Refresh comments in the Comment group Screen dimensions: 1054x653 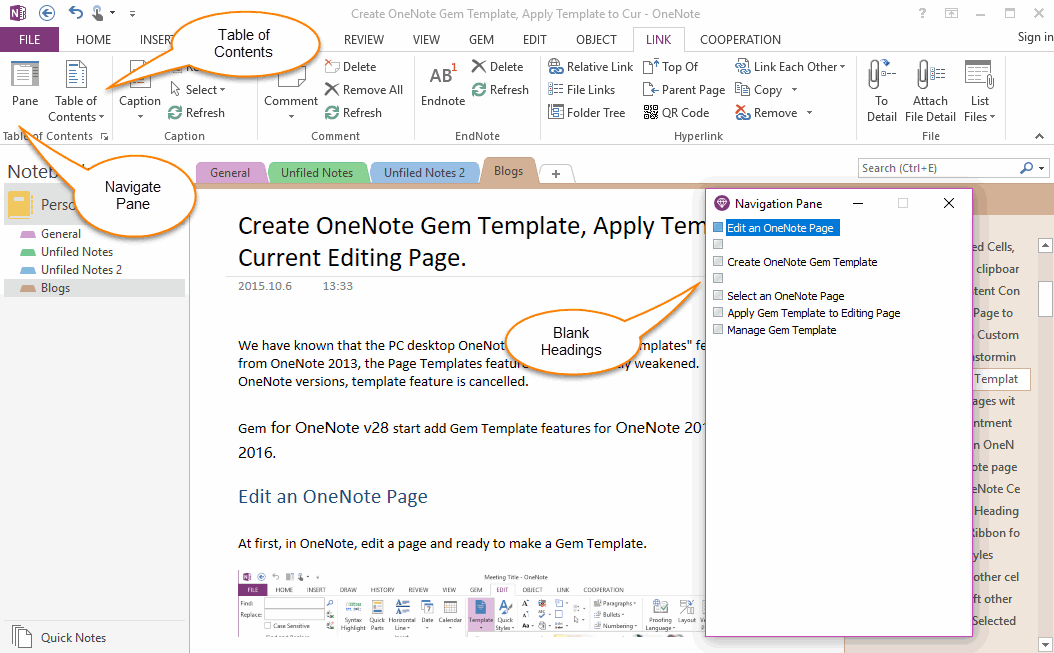coord(353,112)
